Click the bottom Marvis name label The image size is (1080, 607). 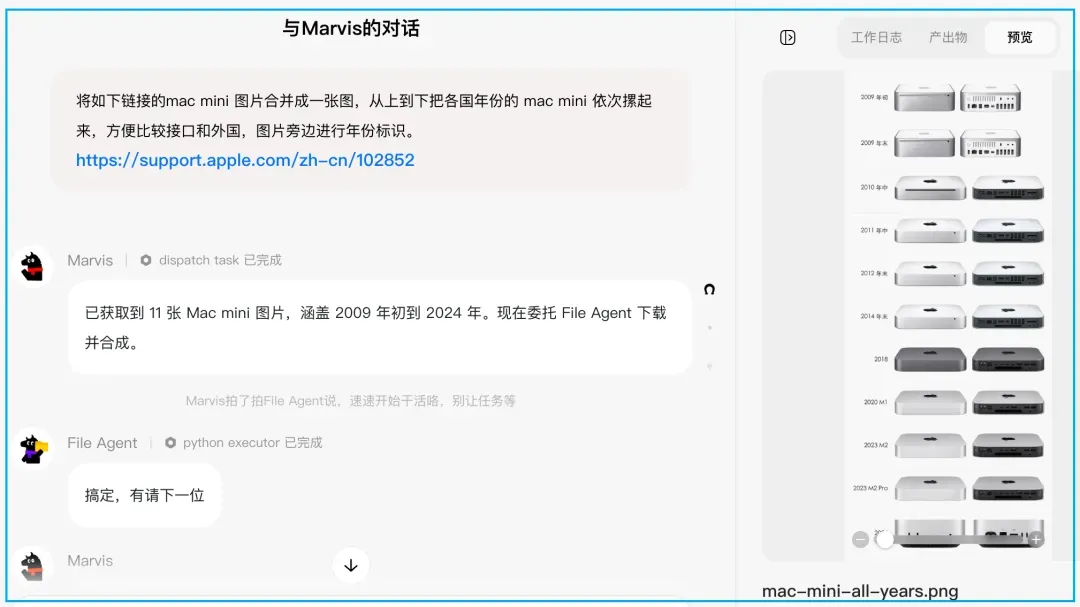point(90,561)
